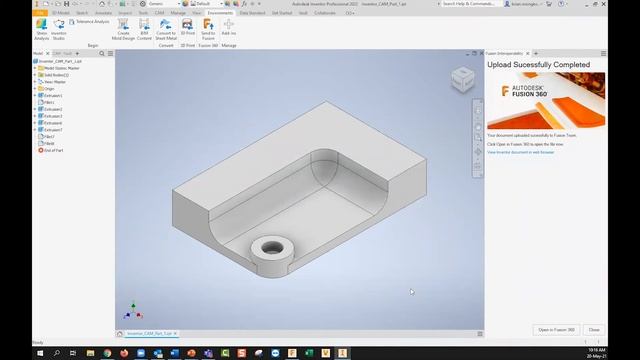Open Google Chrome from the taskbar
This screenshot has height=360, width=640.
[x=107, y=353]
